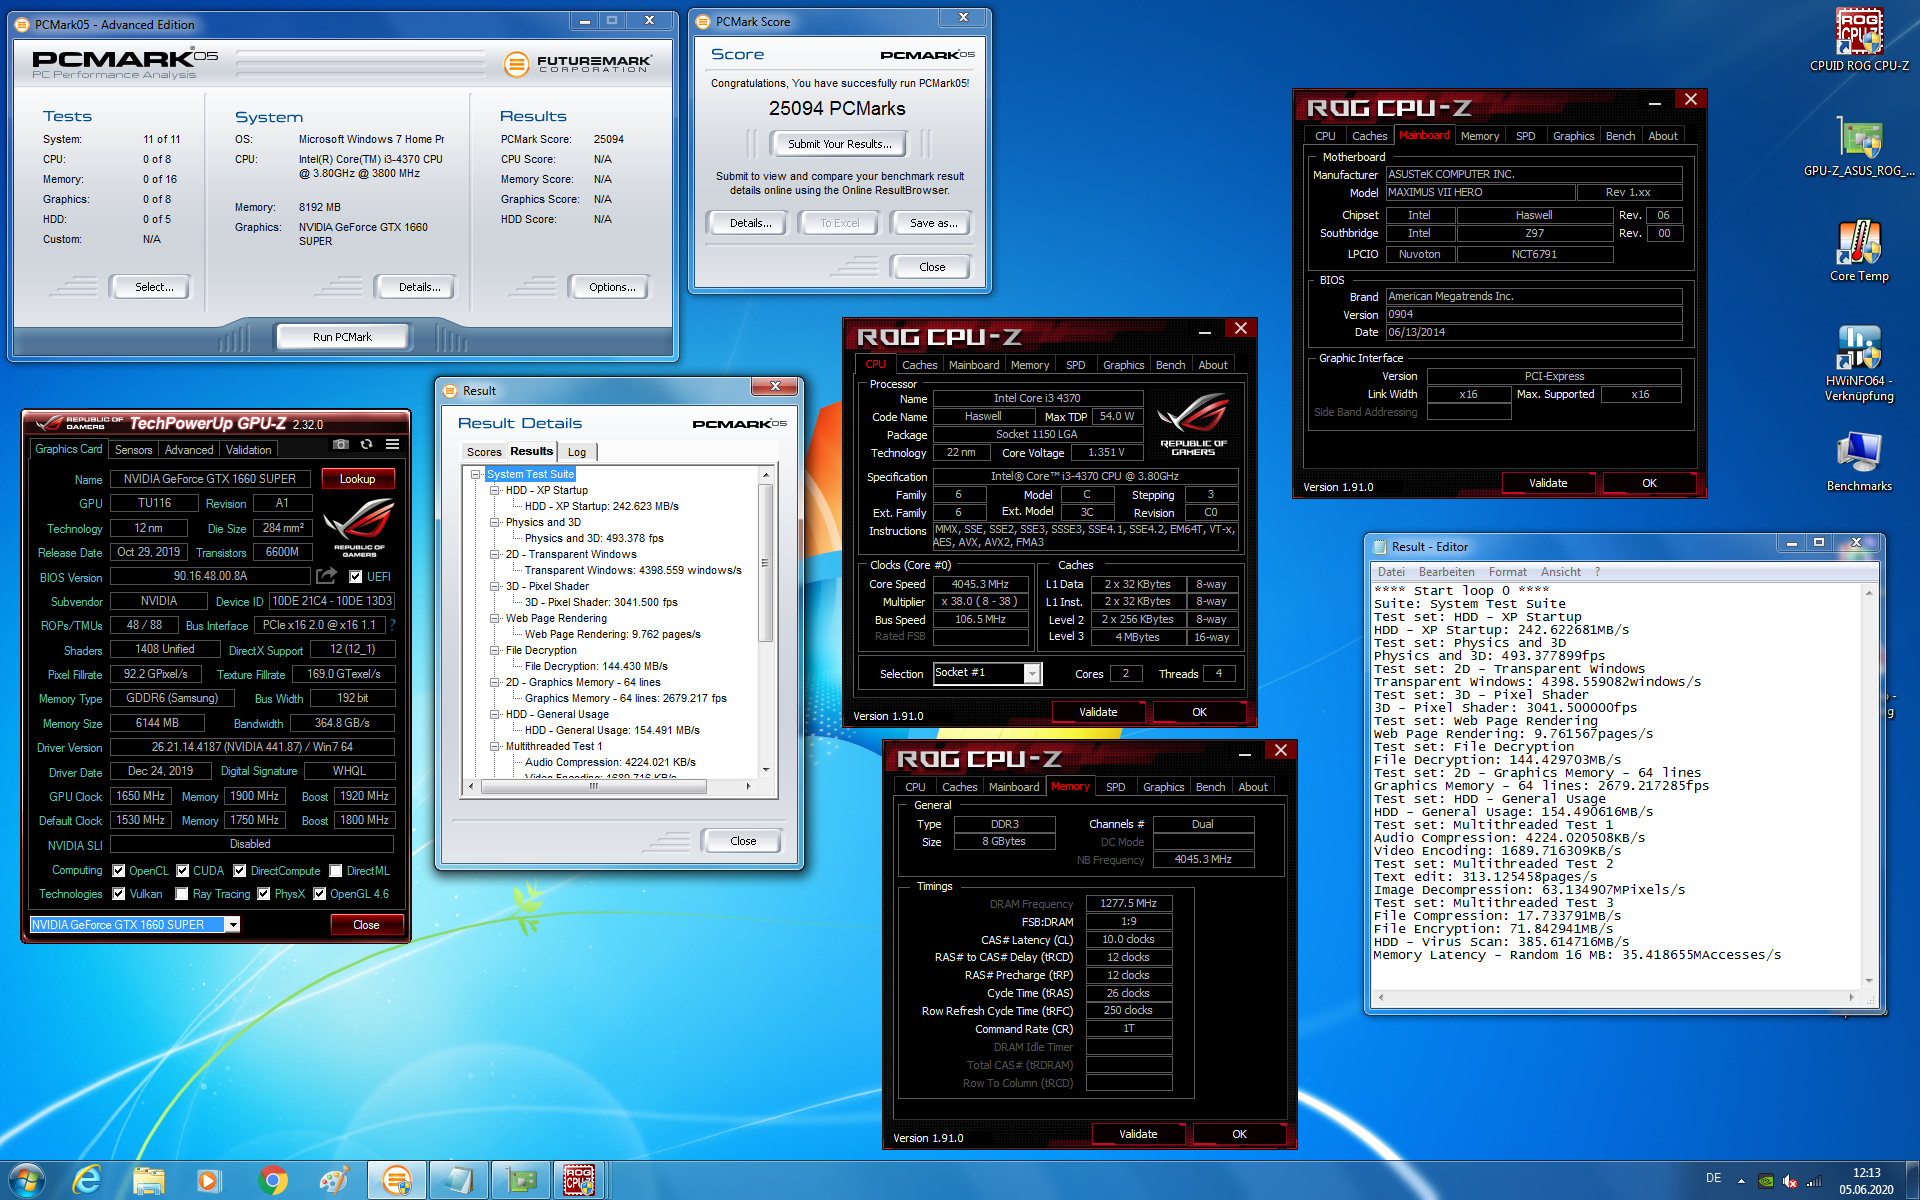Open Log tab in Result Details
The height and width of the screenshot is (1200, 1920).
(x=577, y=452)
